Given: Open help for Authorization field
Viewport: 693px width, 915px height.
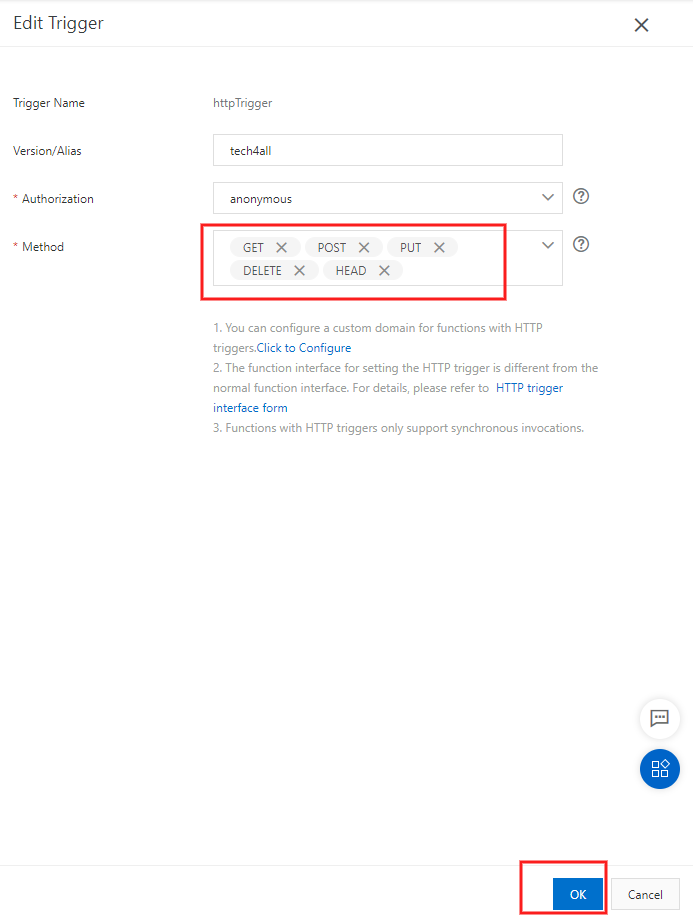Looking at the screenshot, I should 580,196.
